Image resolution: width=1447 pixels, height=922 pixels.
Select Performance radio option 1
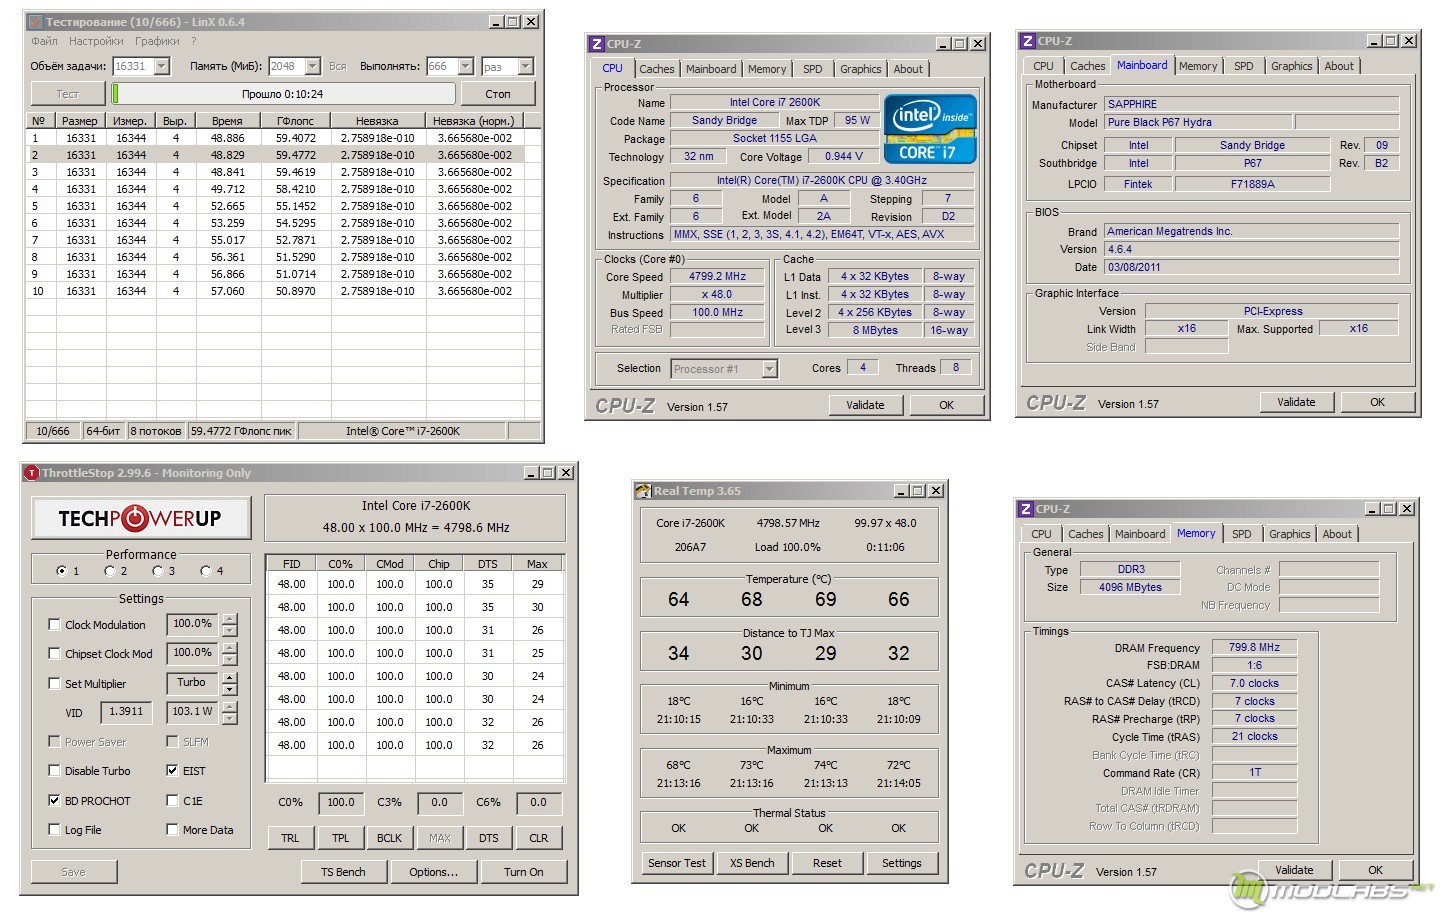point(62,571)
